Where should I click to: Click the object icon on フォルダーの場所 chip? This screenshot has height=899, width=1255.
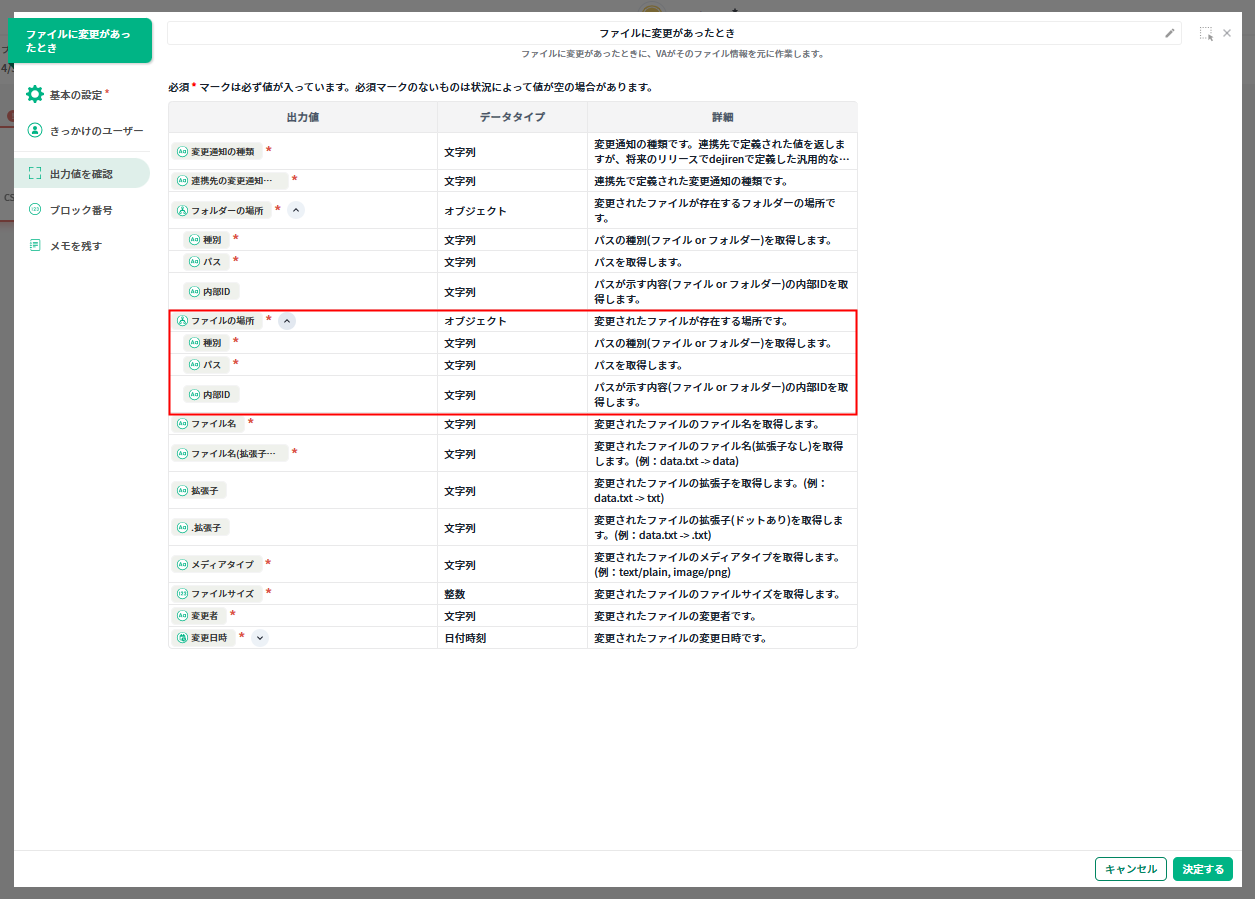pyautogui.click(x=182, y=211)
